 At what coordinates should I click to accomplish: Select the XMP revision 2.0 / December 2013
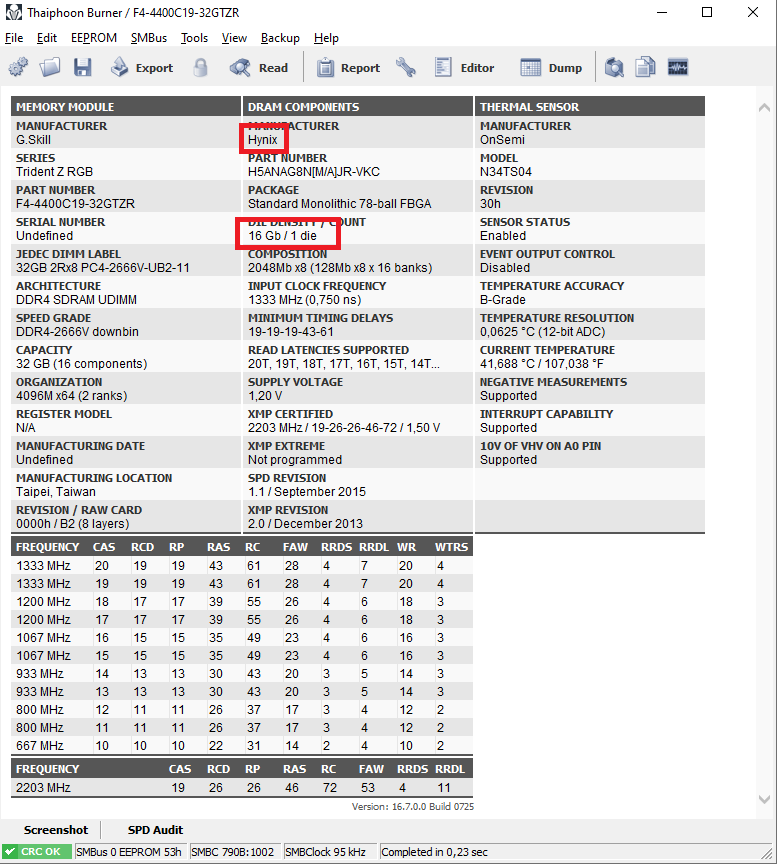[305, 523]
